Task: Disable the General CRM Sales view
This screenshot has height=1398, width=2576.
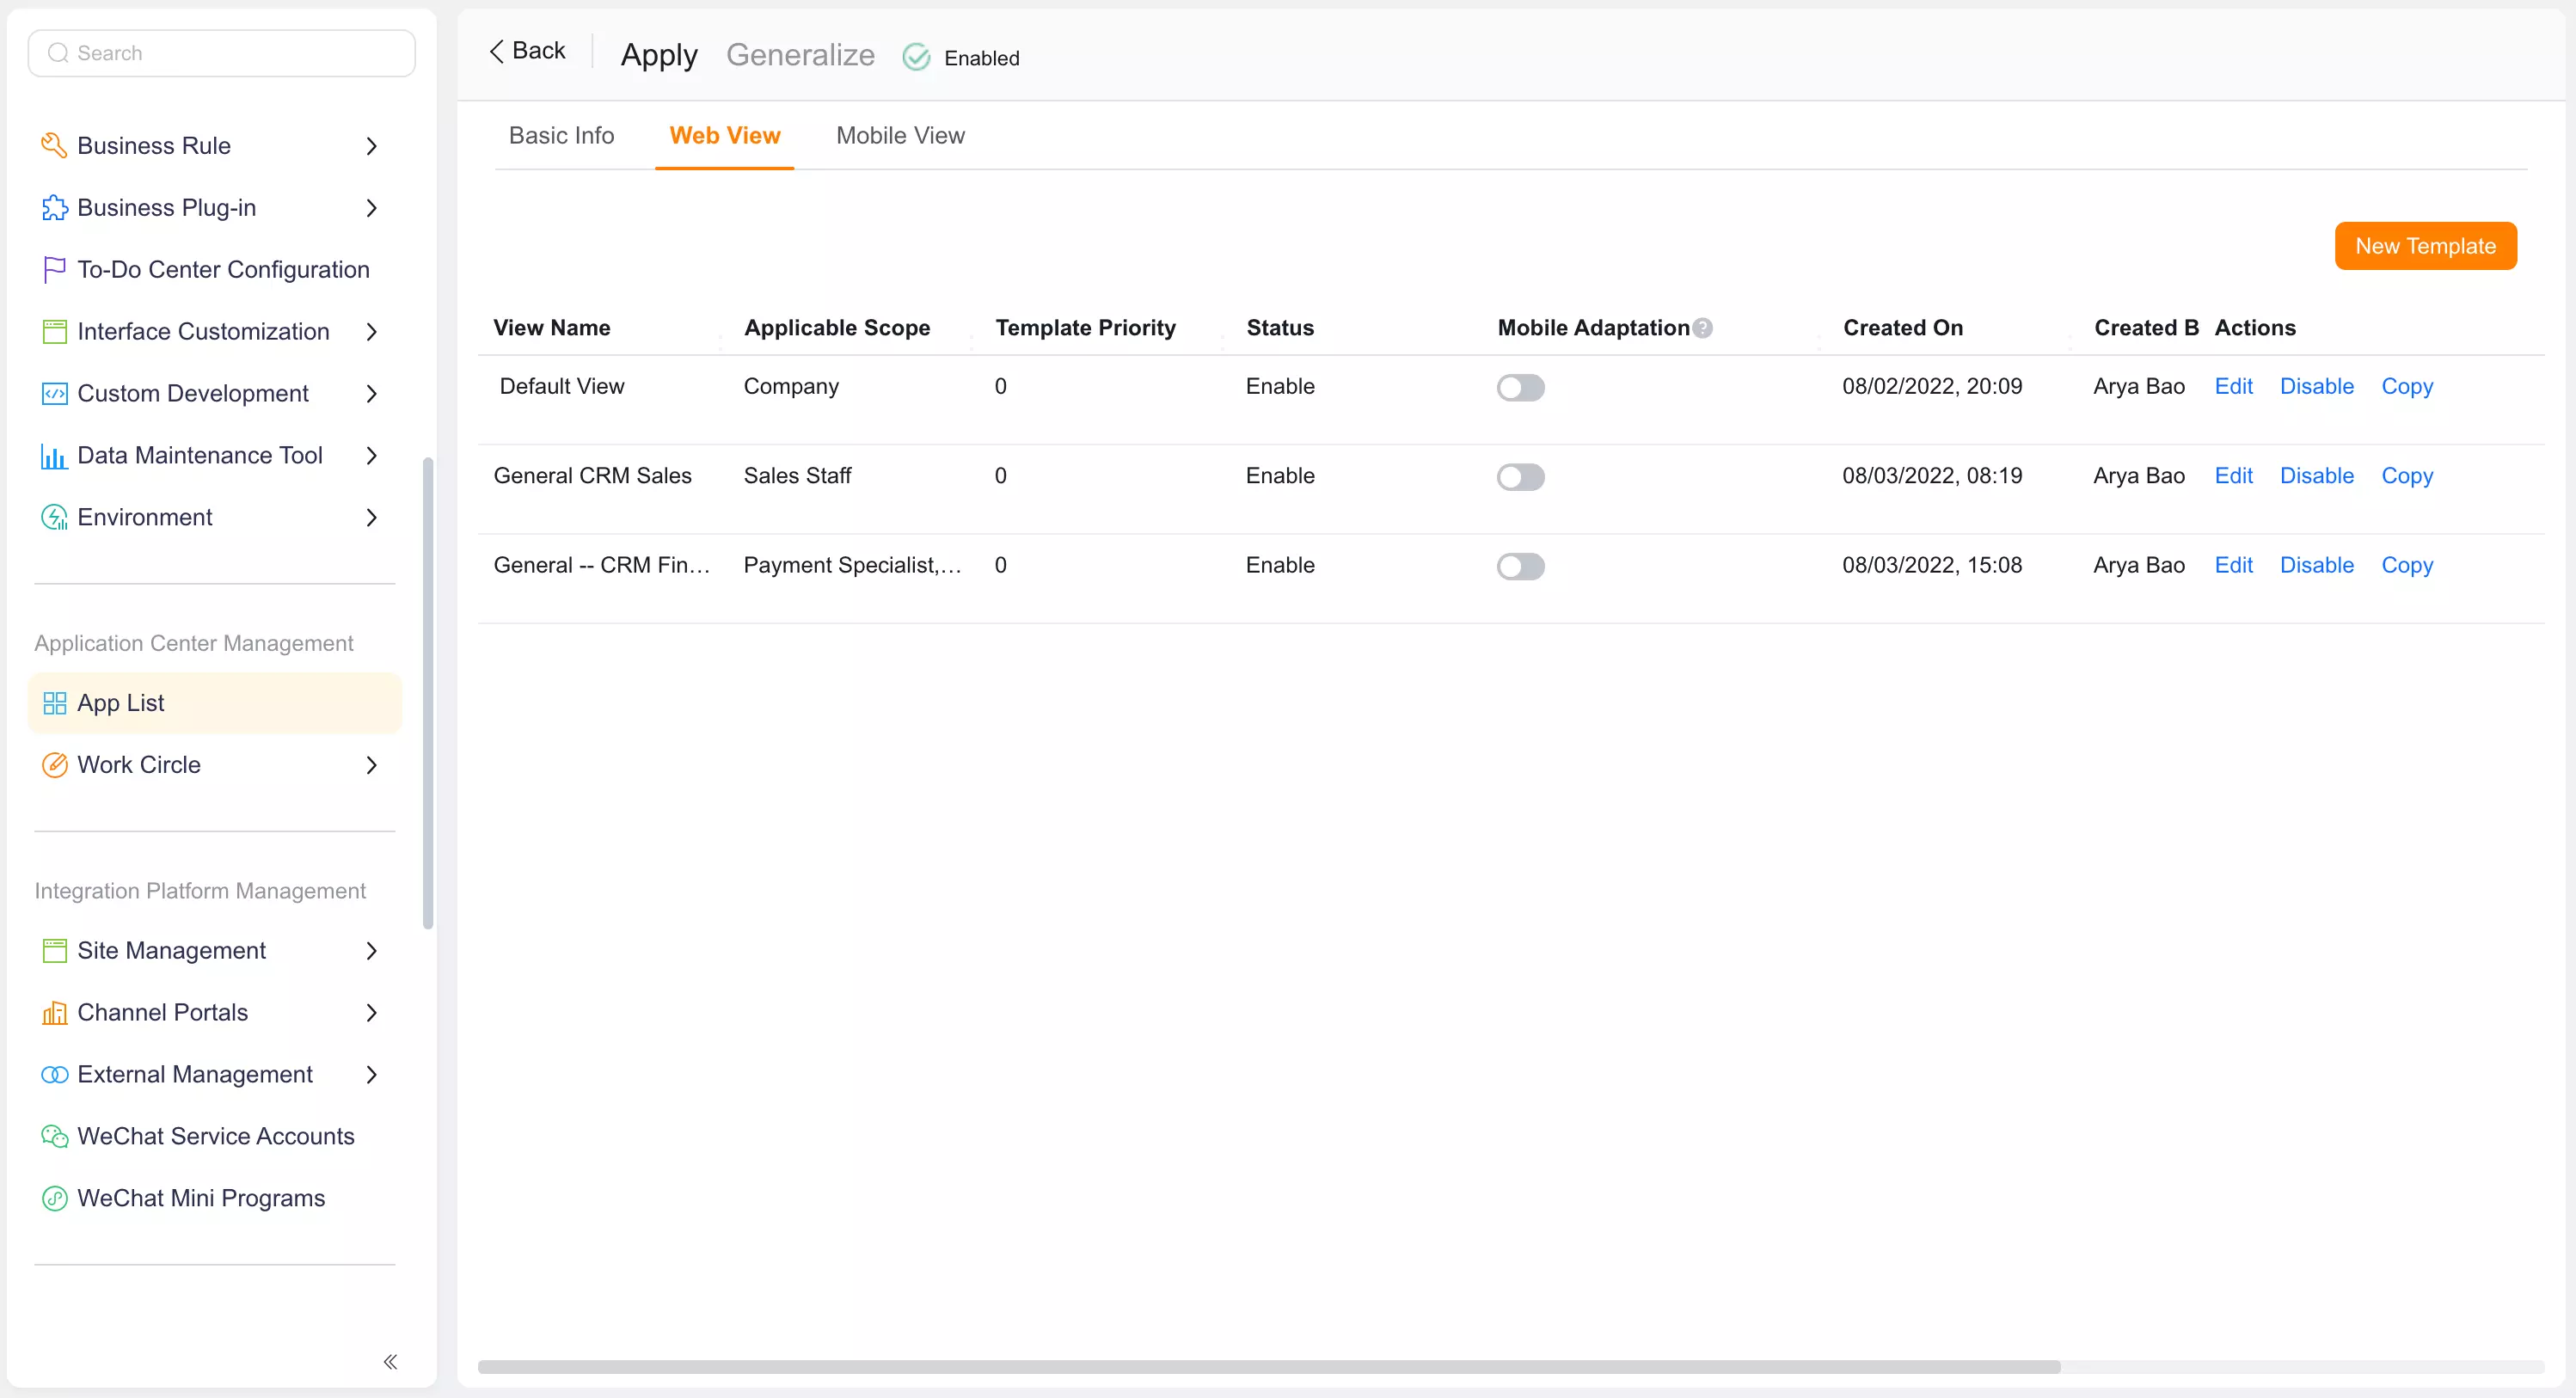Action: (2316, 476)
